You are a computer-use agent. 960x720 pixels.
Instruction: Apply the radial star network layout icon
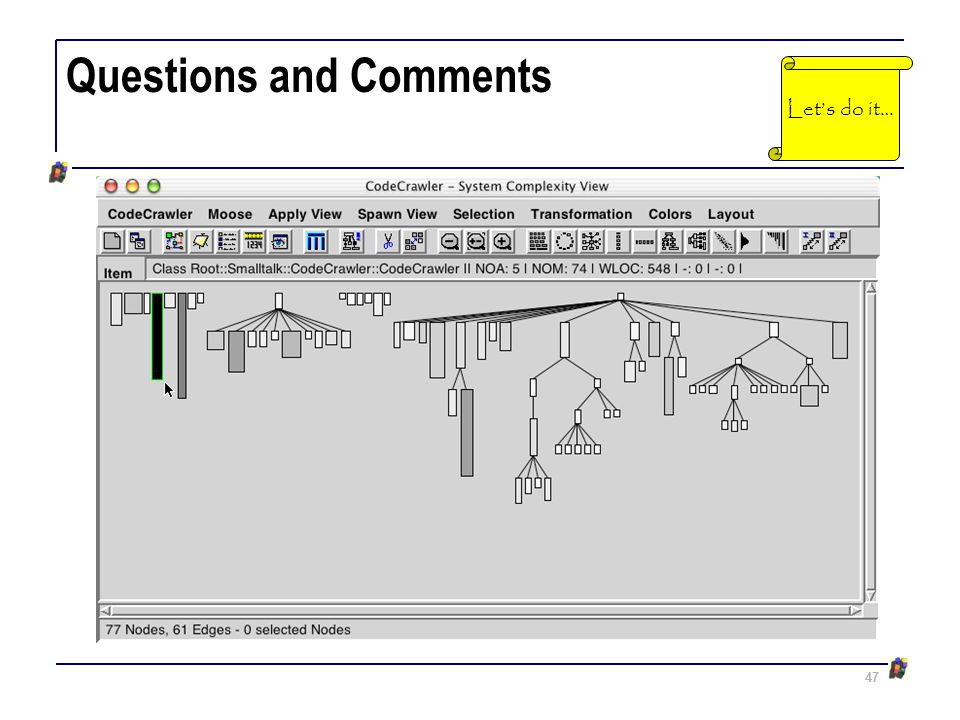pos(591,241)
